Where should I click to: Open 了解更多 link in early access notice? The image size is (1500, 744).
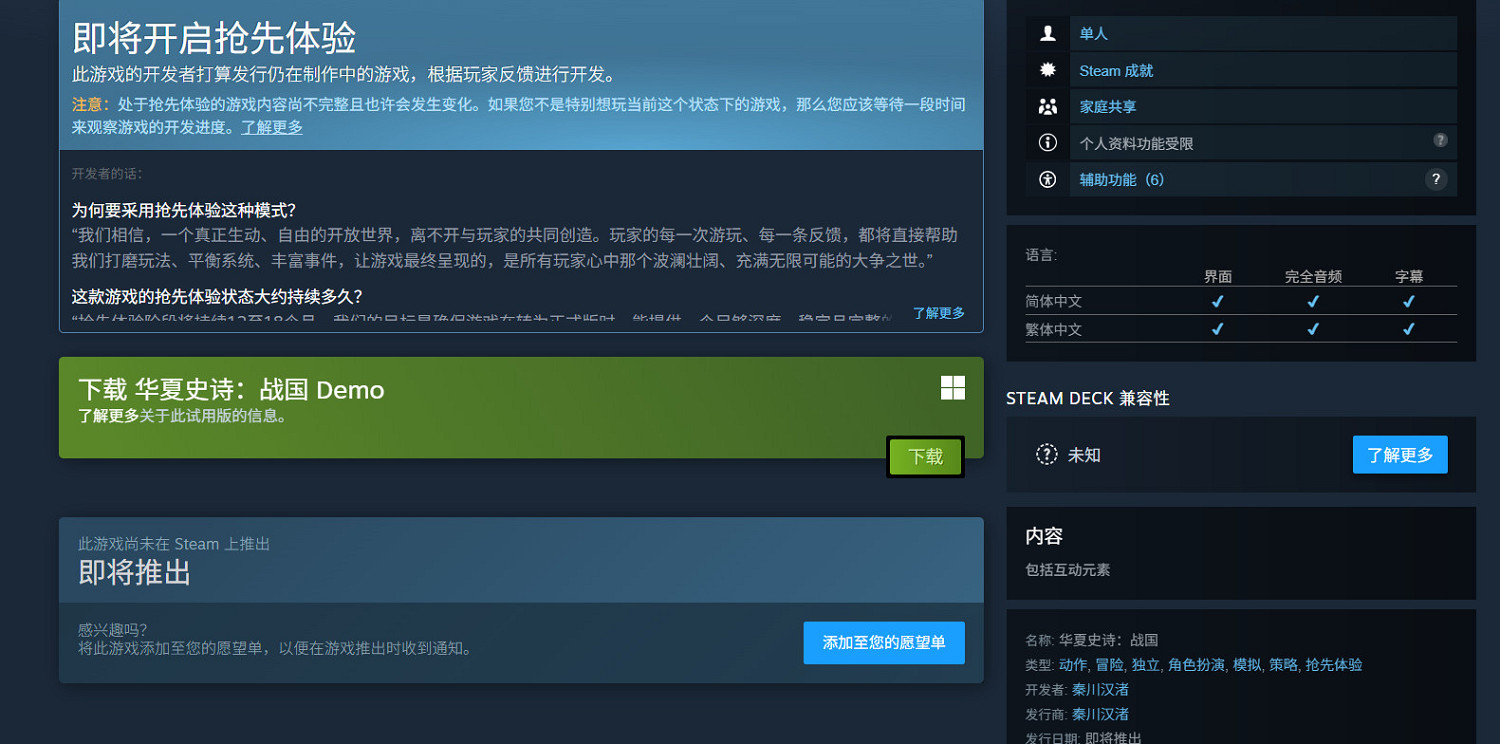272,128
